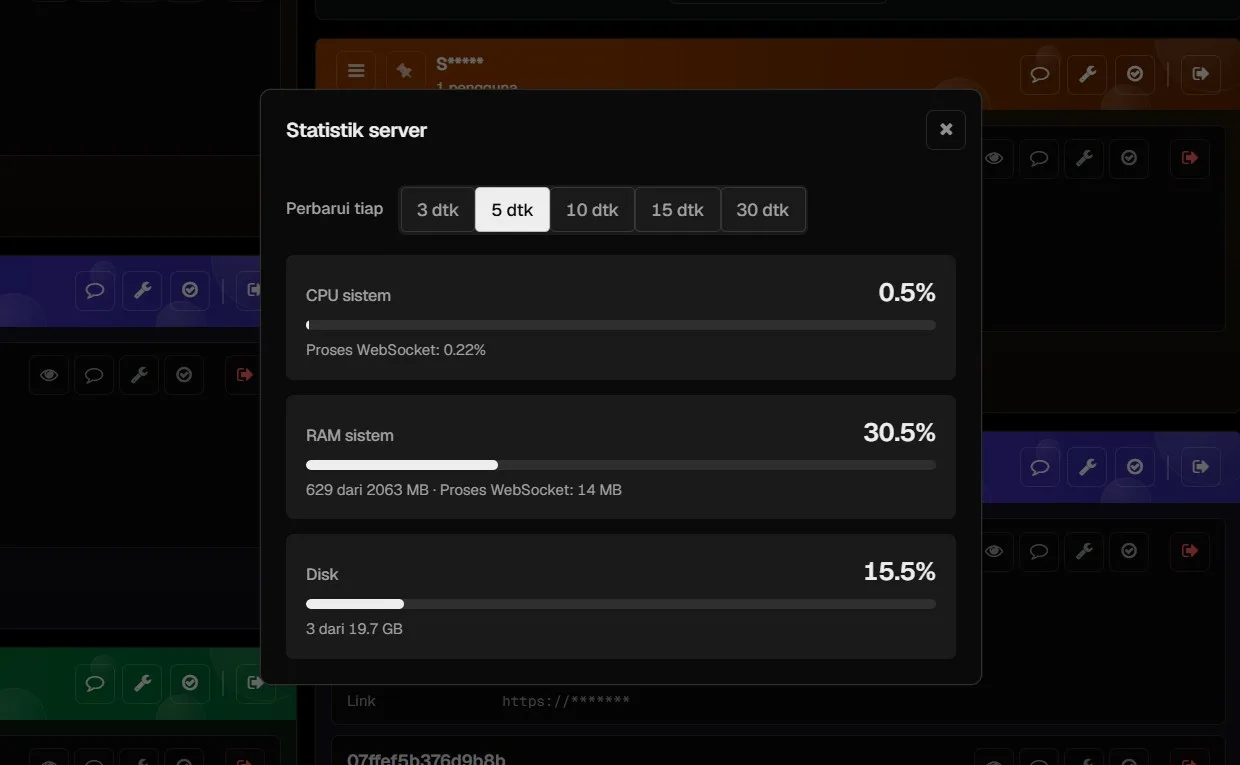Click pin icon in orange S***** header

(x=405, y=71)
